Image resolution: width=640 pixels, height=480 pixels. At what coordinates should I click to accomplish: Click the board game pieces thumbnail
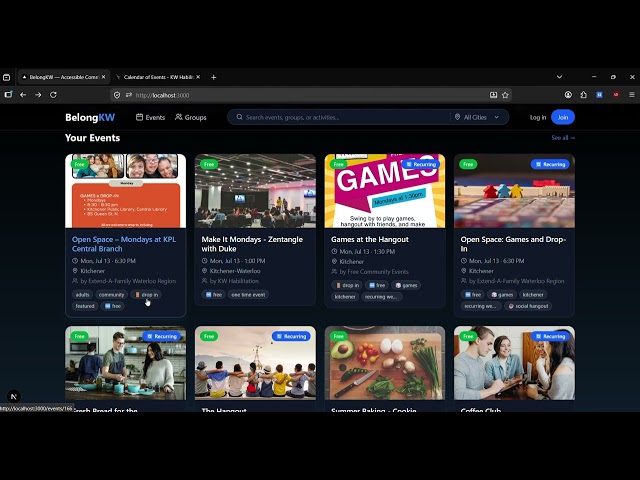(514, 191)
